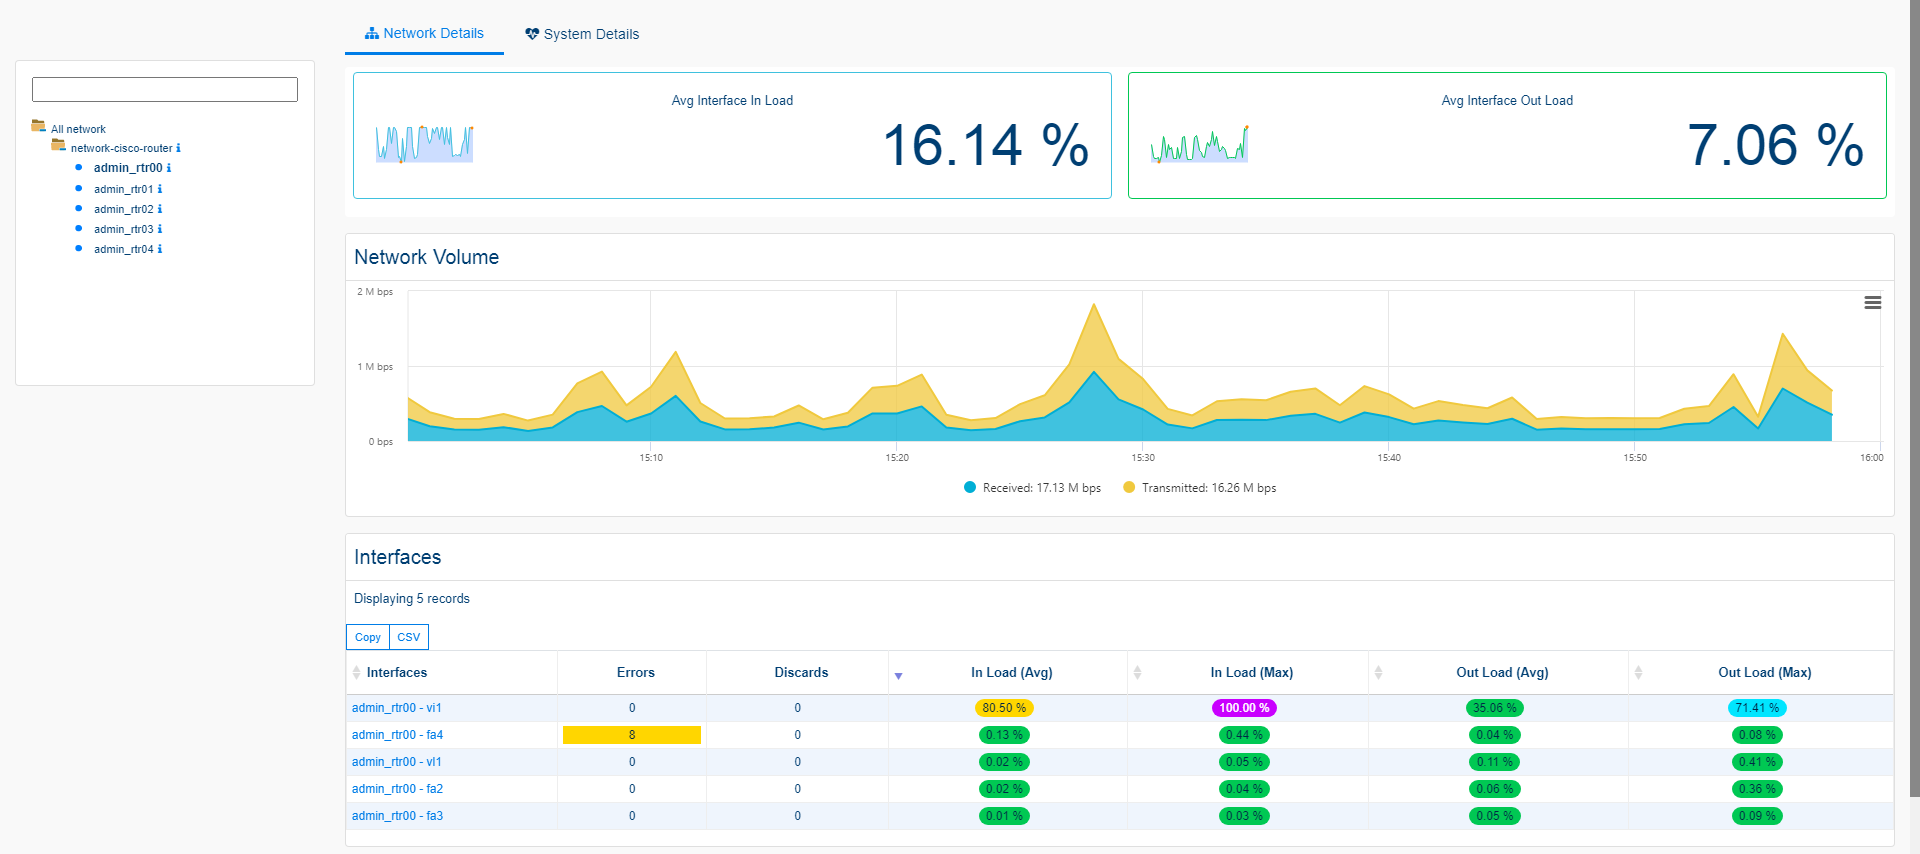Viewport: 1920px width, 854px height.
Task: Collapse the network-cisco-router folder
Action: pyautogui.click(x=59, y=146)
